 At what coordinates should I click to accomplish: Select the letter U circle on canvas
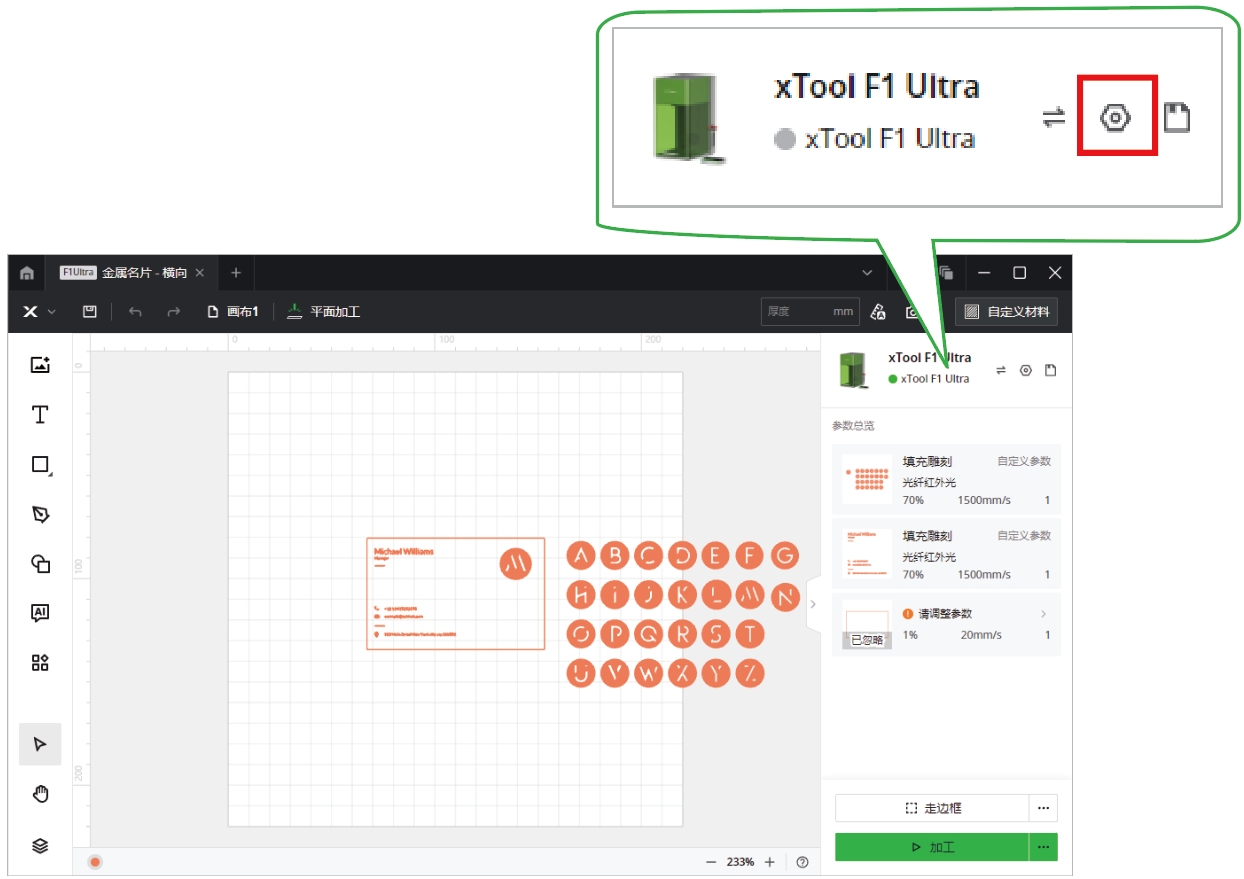coord(581,673)
